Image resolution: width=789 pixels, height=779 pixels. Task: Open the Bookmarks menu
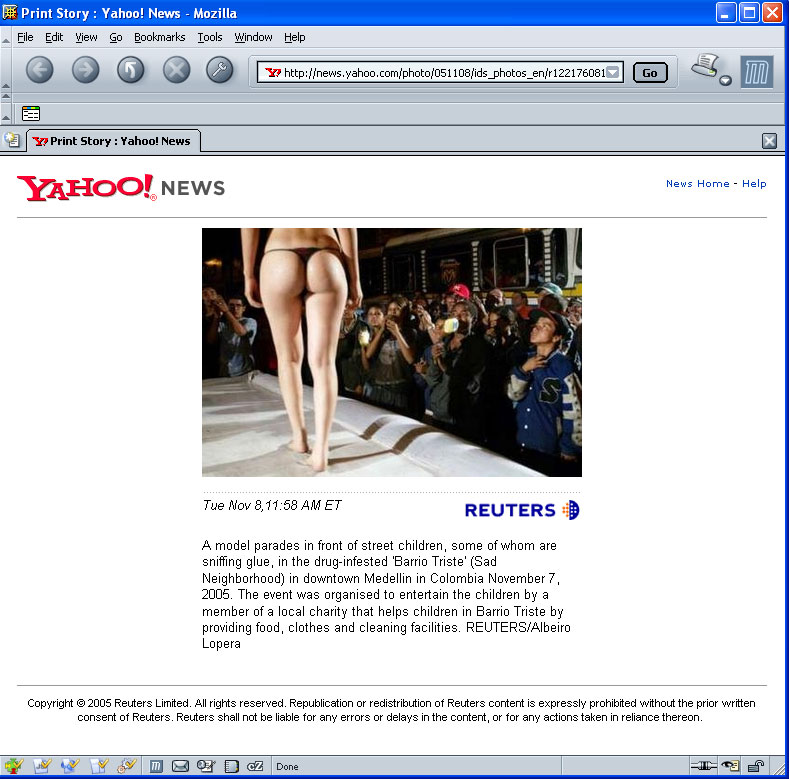point(160,37)
